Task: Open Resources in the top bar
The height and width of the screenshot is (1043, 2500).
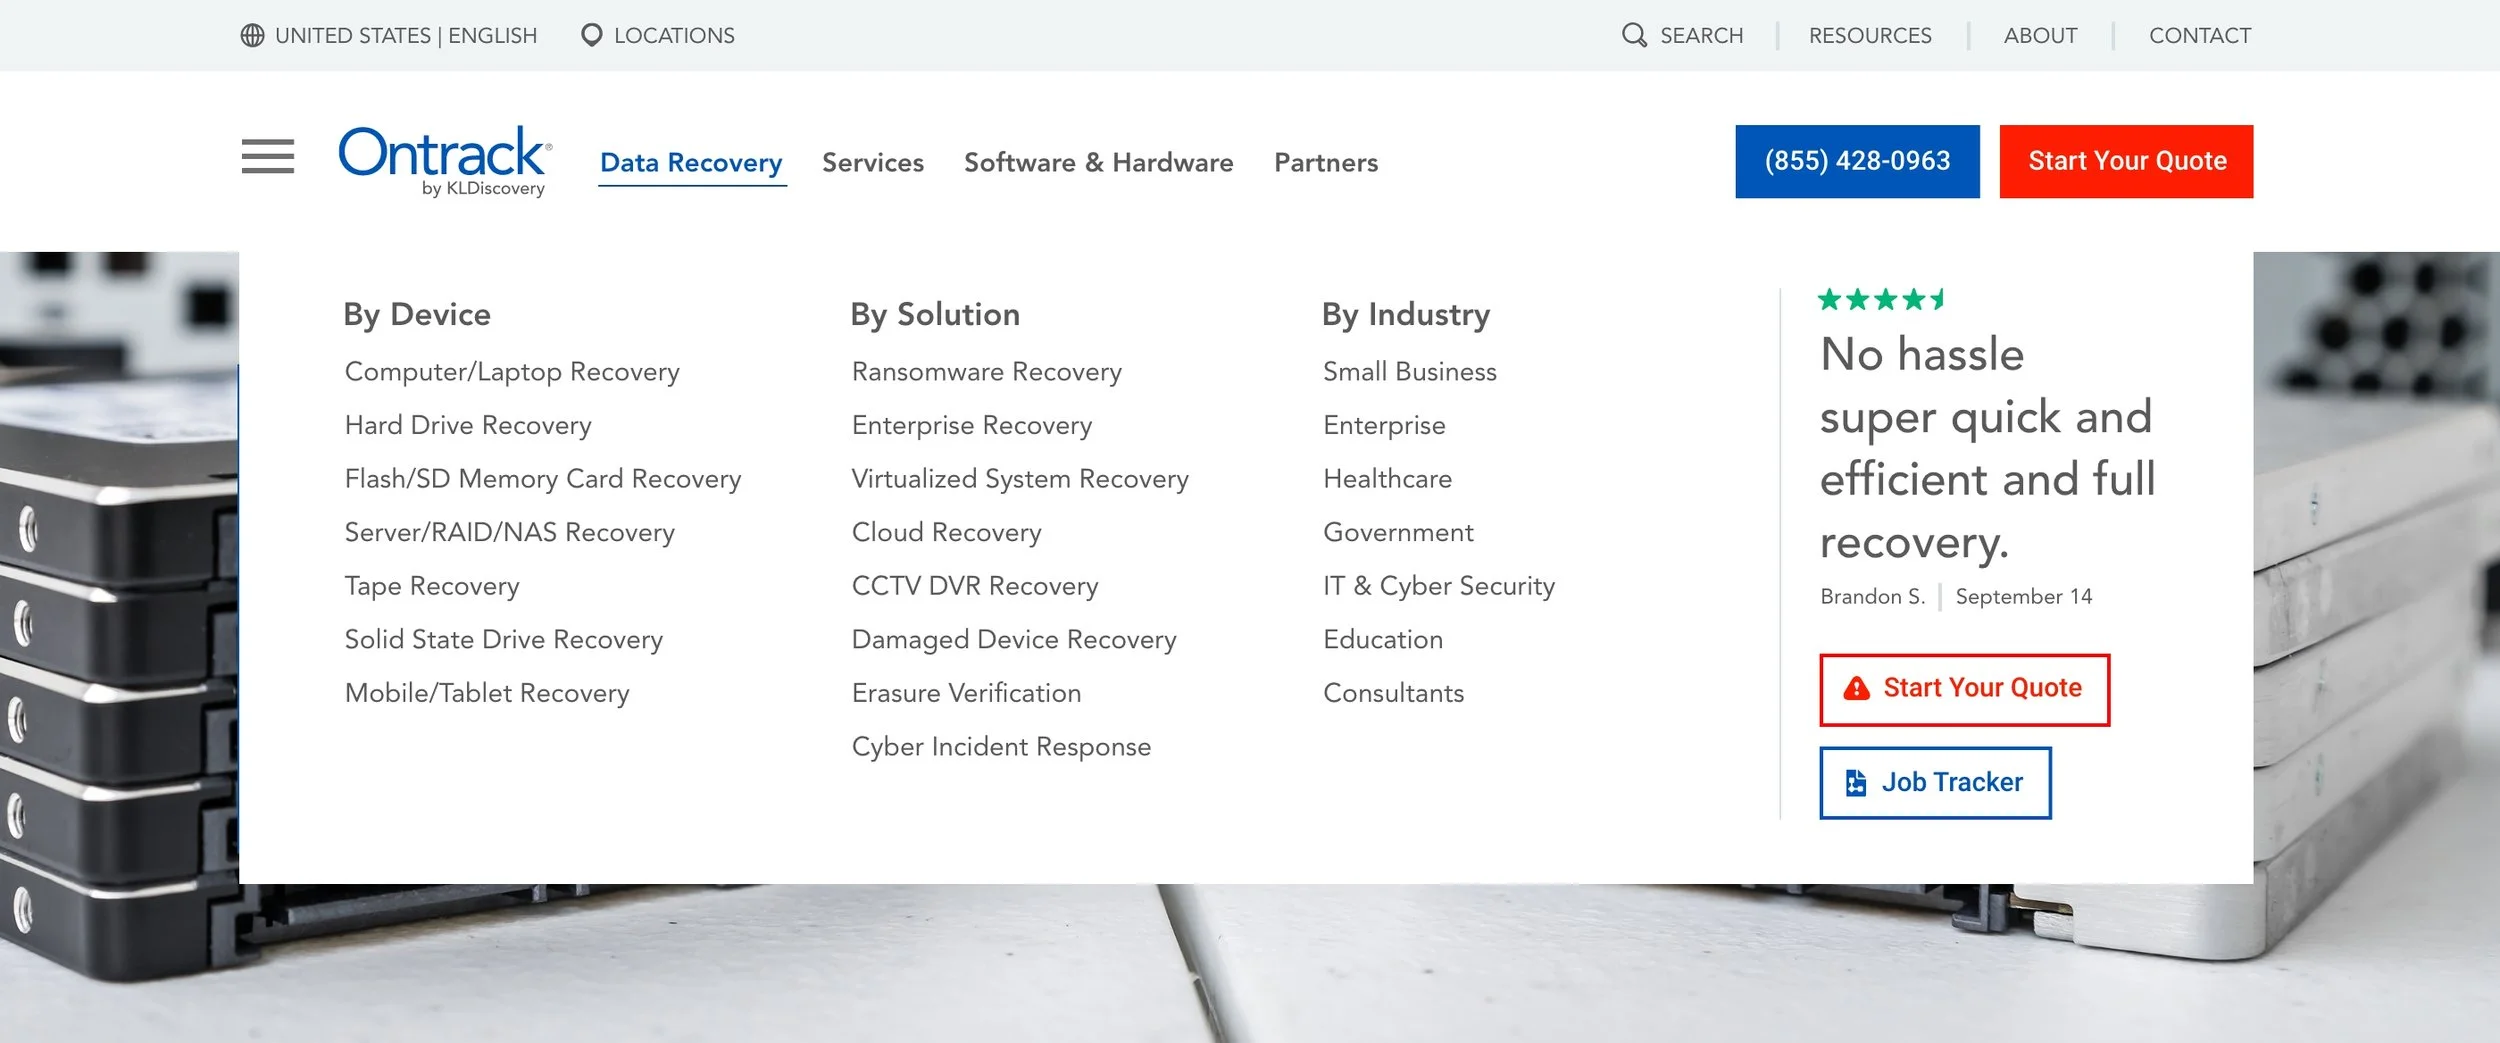Action: (1870, 36)
